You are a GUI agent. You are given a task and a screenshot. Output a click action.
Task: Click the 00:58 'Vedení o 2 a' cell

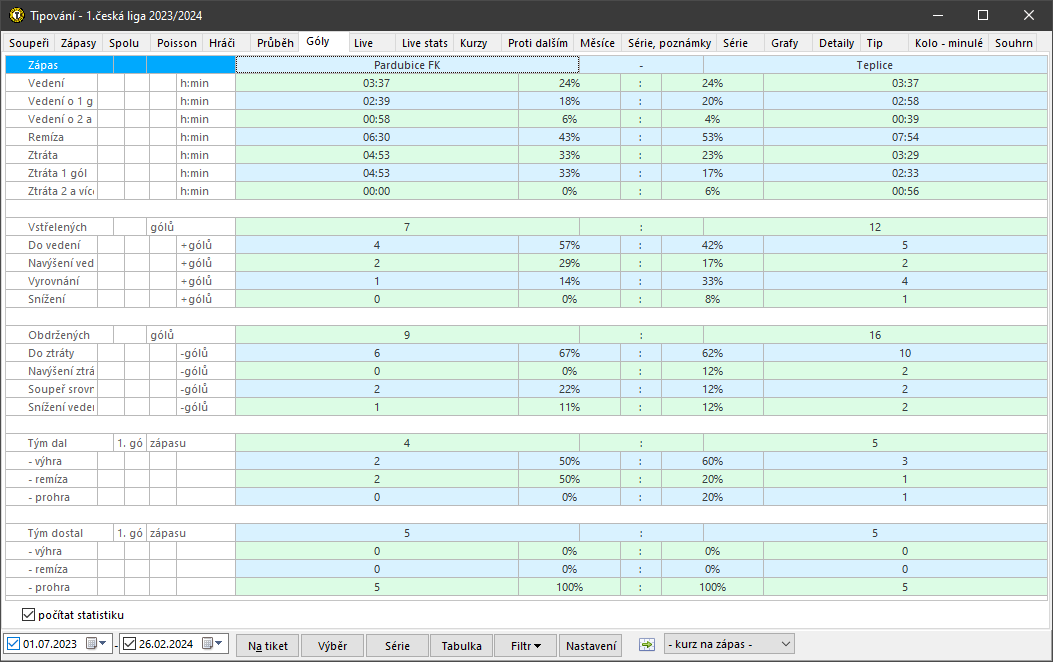pos(377,119)
